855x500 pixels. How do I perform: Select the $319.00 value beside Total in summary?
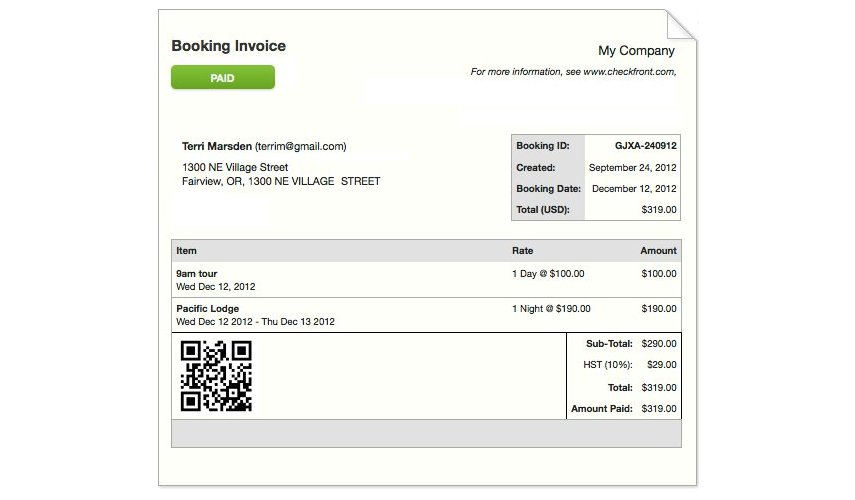(659, 388)
